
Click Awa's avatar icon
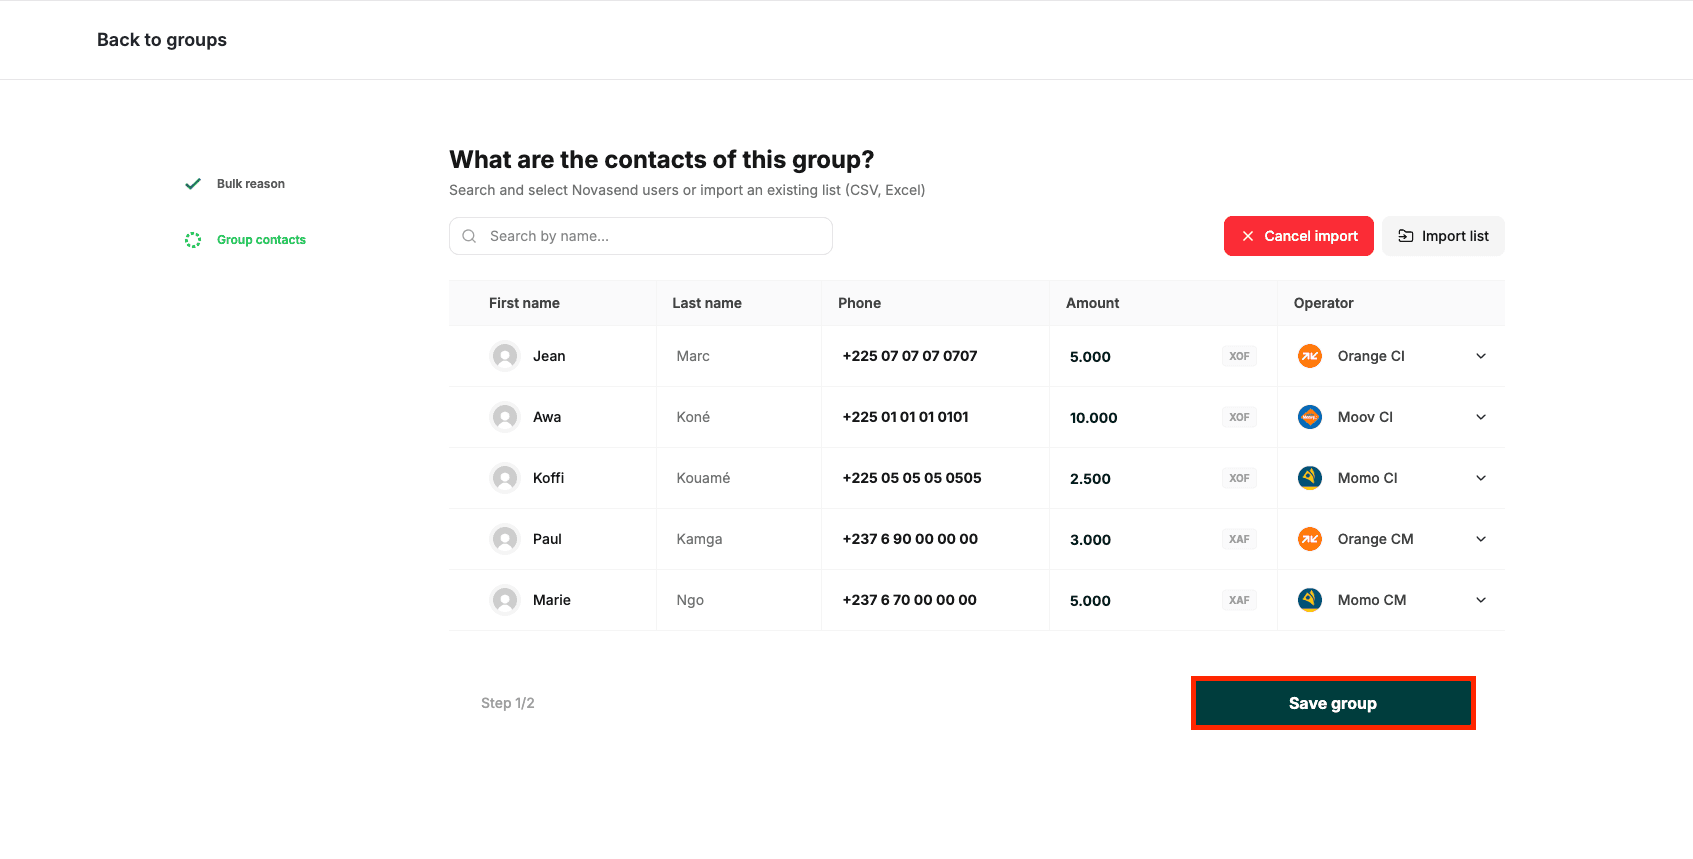[505, 417]
